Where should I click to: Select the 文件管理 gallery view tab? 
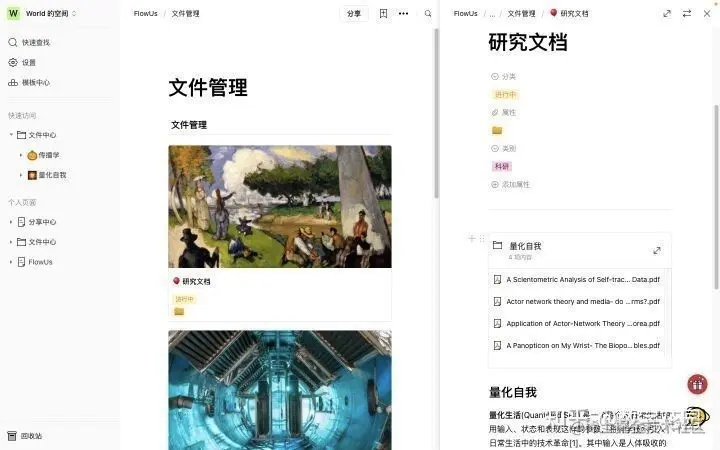coord(189,125)
